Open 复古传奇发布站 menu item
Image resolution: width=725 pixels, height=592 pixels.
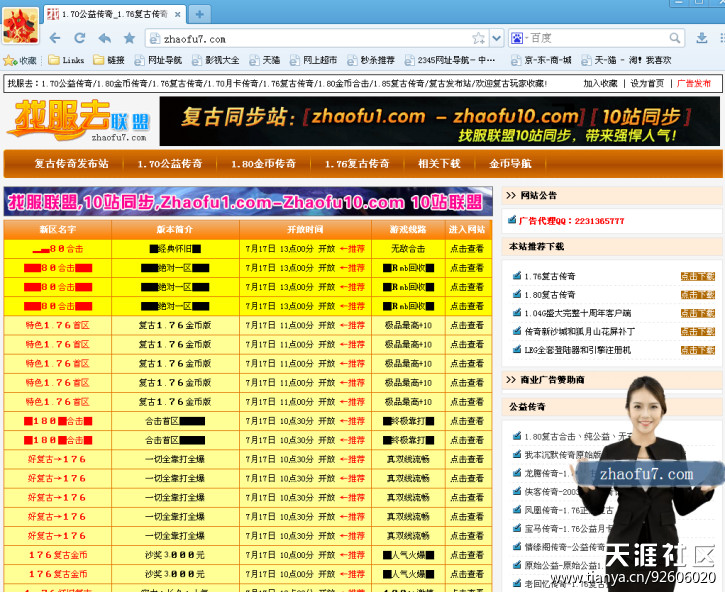coord(71,164)
